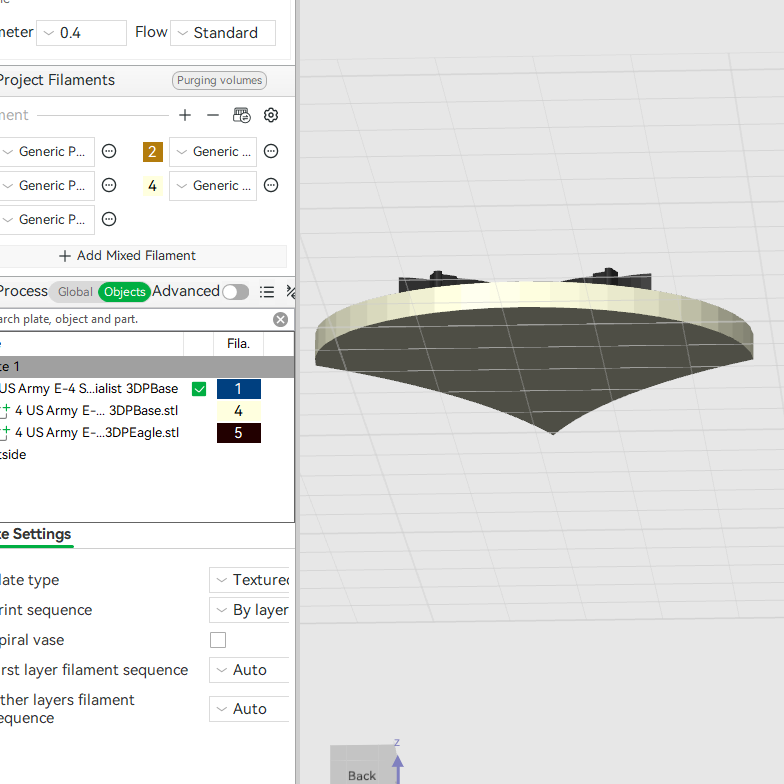
Task: Click filament 2 orange color swatch
Action: click(152, 152)
